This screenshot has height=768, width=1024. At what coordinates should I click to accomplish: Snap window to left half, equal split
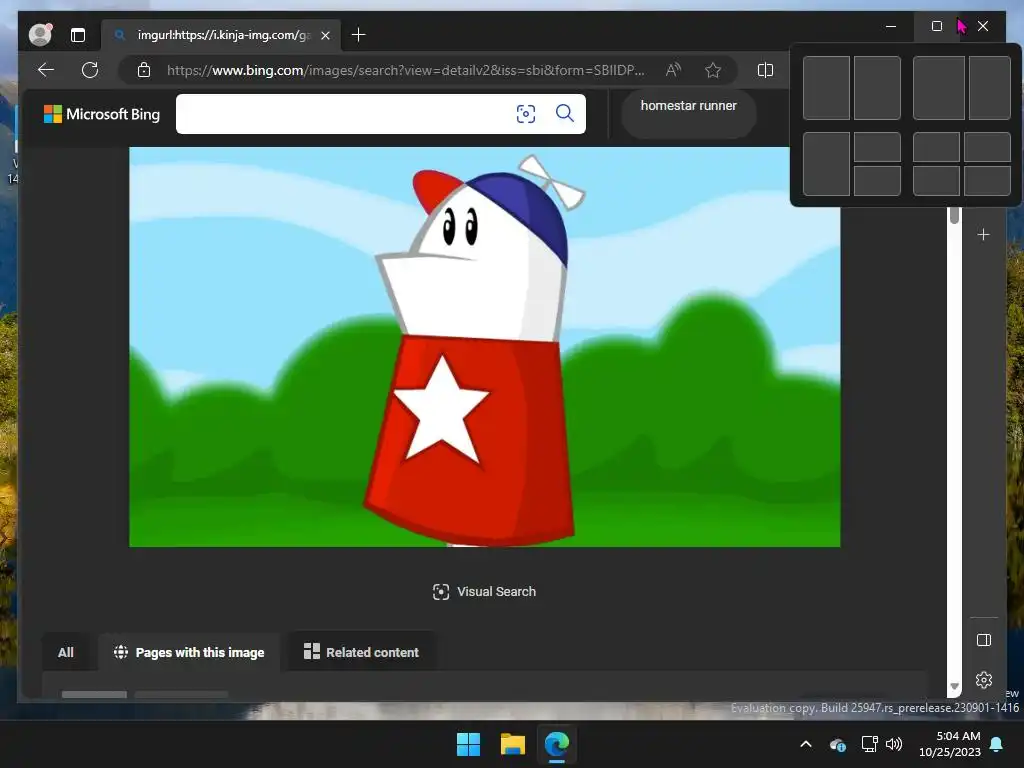click(826, 88)
